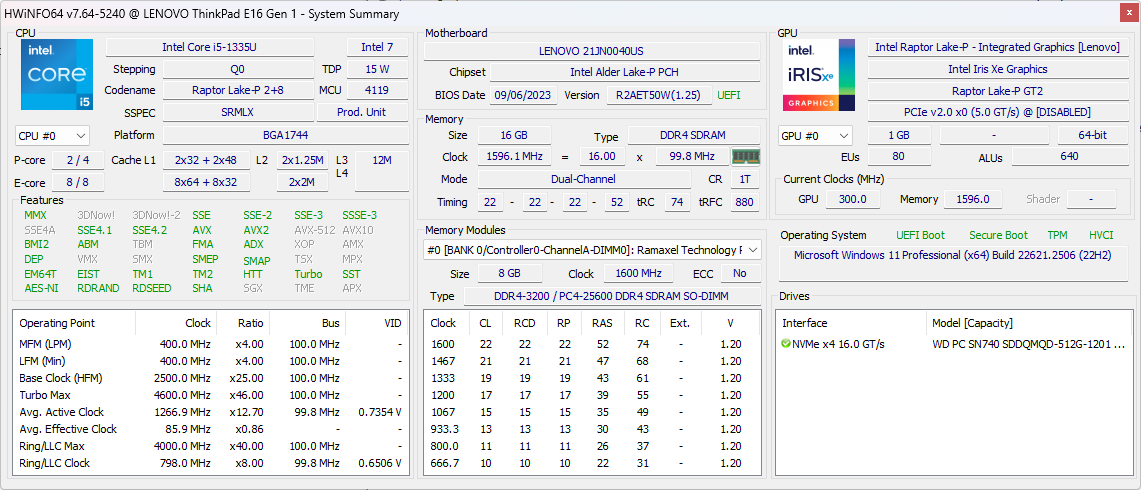Open the GPU #0 selector dropdown
Image resolution: width=1141 pixels, height=490 pixels.
click(x=815, y=135)
